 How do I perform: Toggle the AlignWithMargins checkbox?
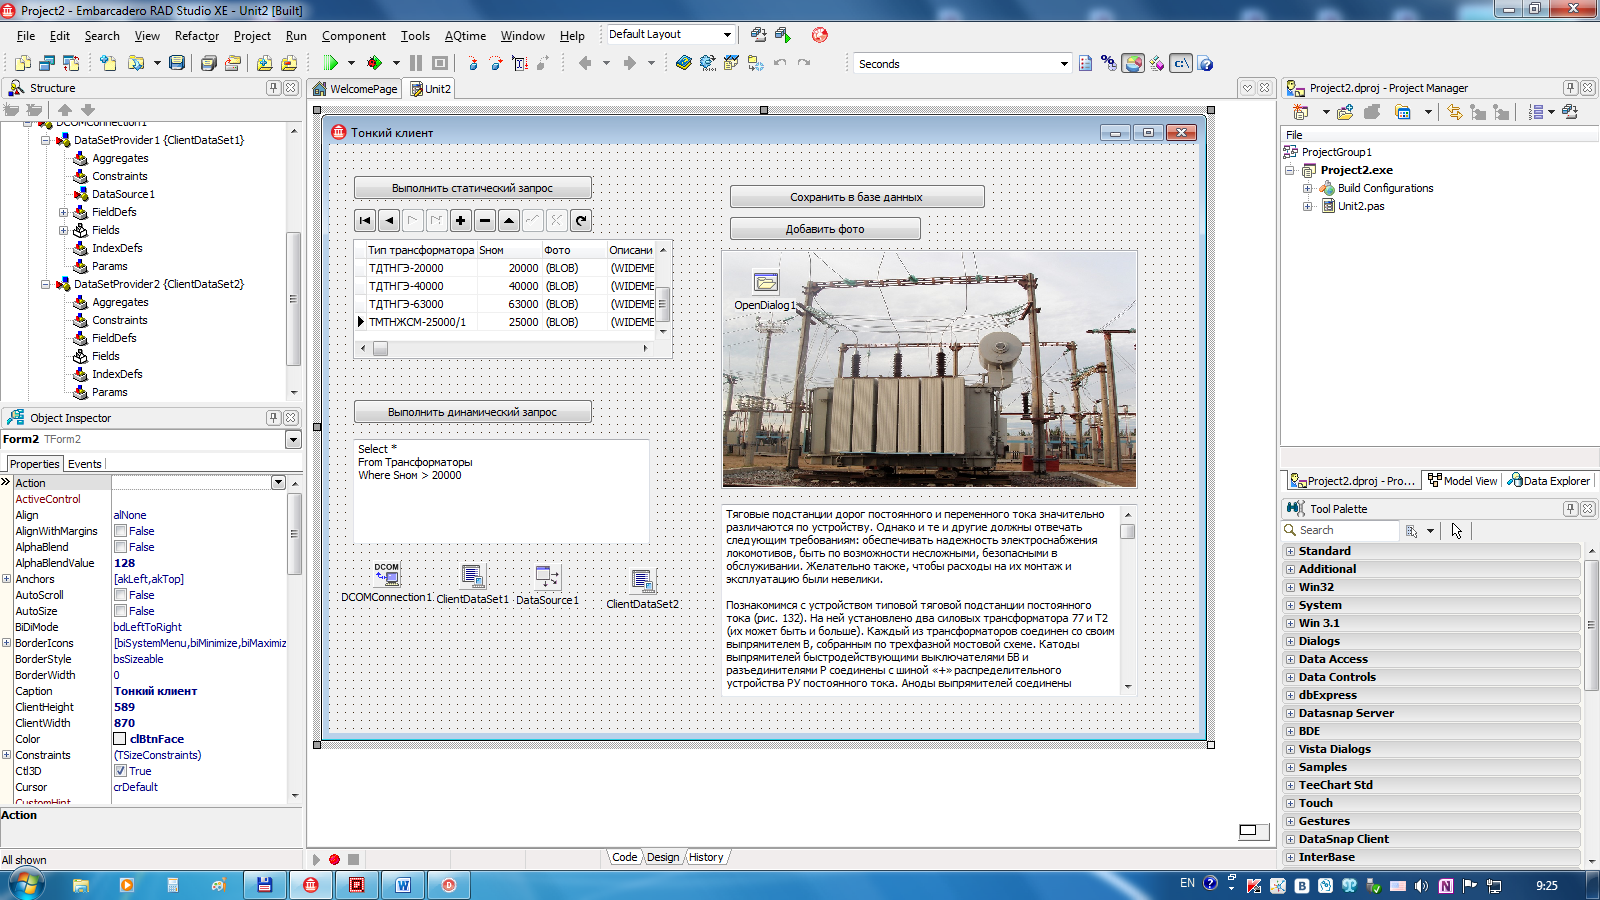(x=120, y=531)
